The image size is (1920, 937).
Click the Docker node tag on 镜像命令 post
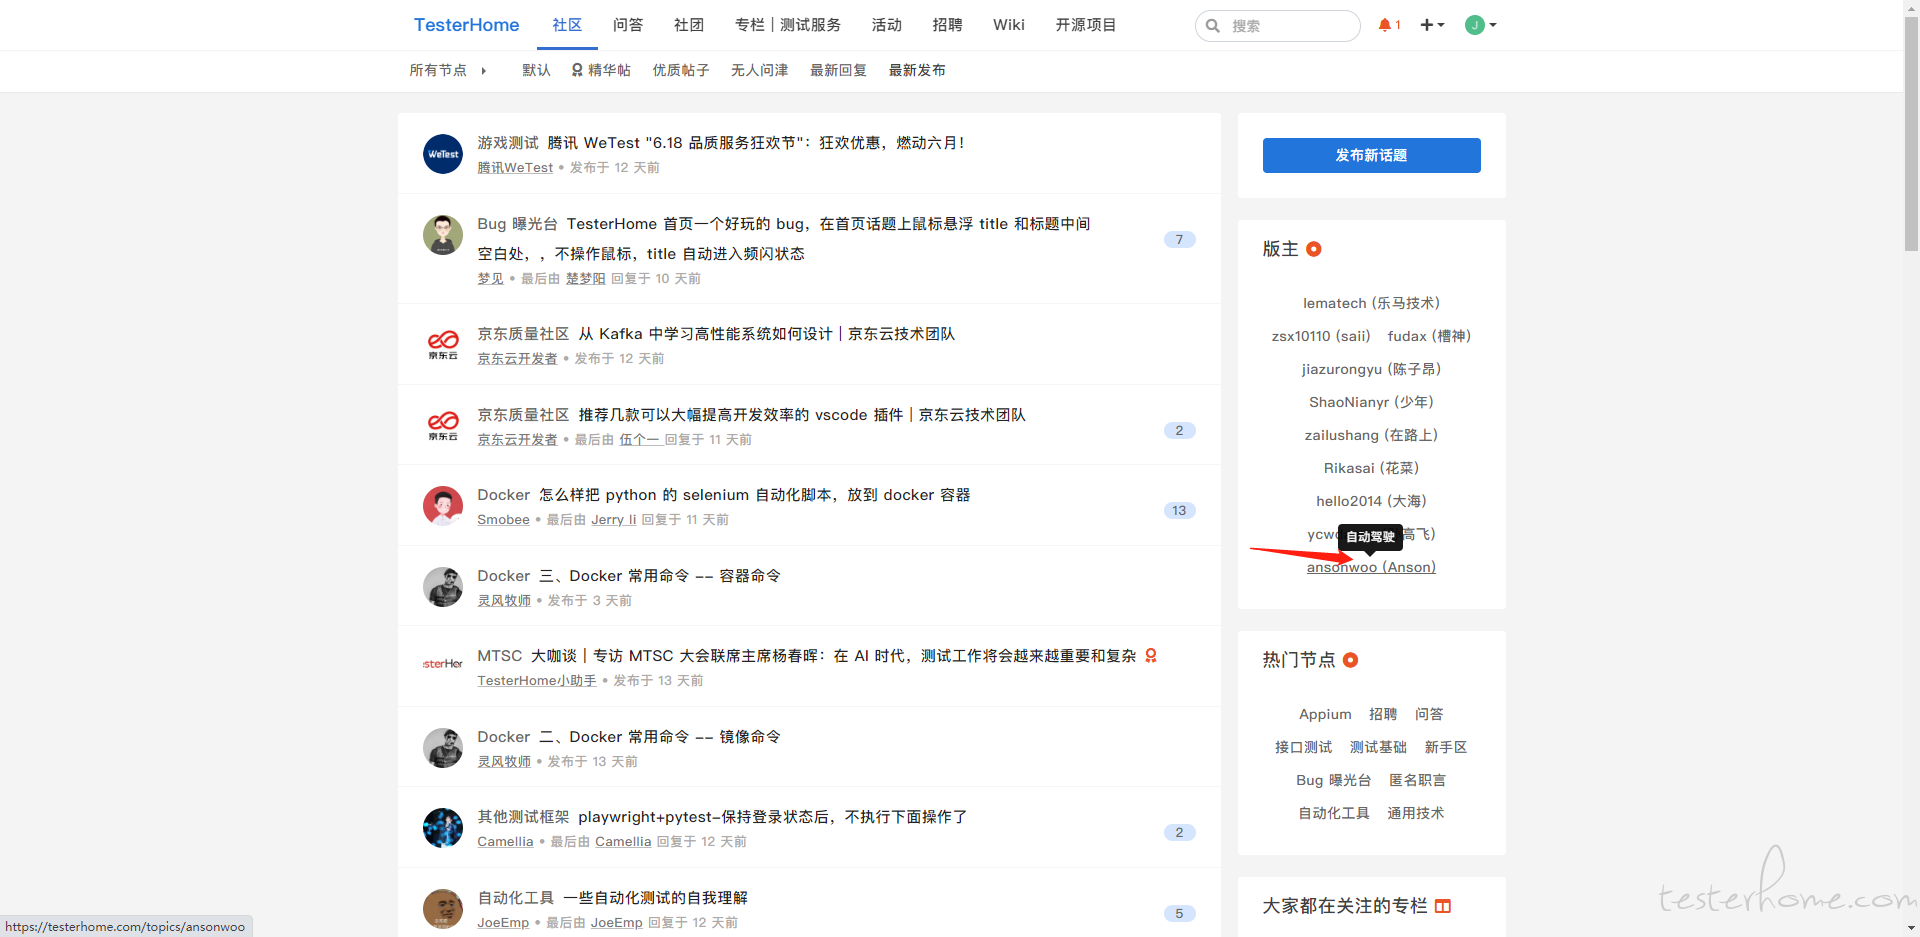(x=503, y=737)
